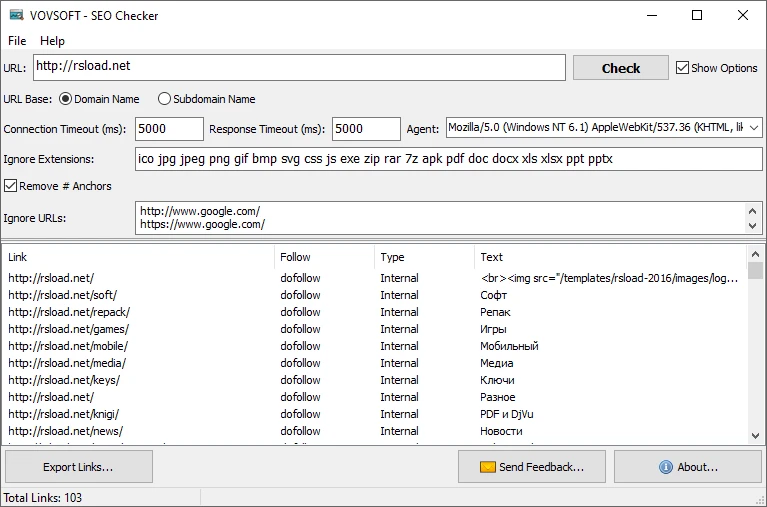The image size is (767, 507).
Task: Click the Export Links button
Action: pos(78,467)
